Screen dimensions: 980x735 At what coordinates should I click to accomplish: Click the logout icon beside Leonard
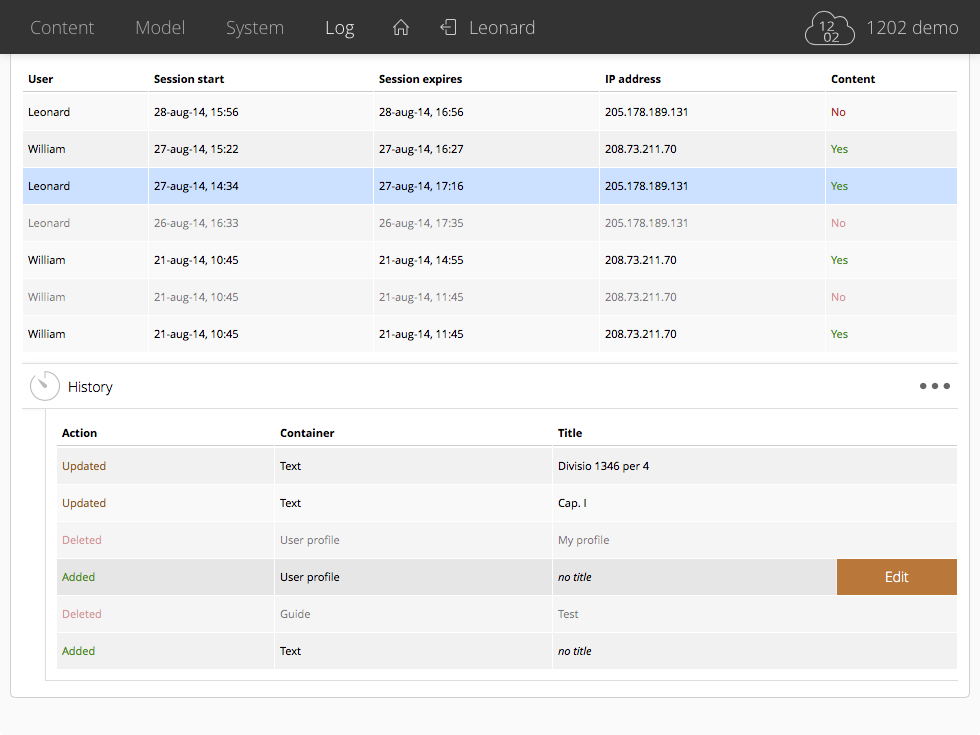pyautogui.click(x=449, y=28)
